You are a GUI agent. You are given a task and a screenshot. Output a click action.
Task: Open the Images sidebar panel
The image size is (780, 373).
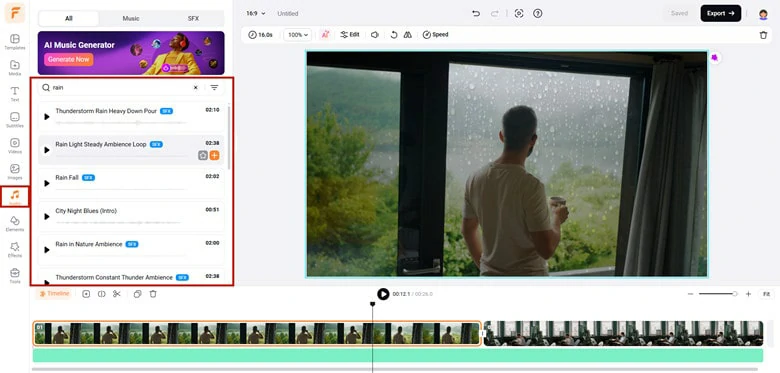click(15, 172)
